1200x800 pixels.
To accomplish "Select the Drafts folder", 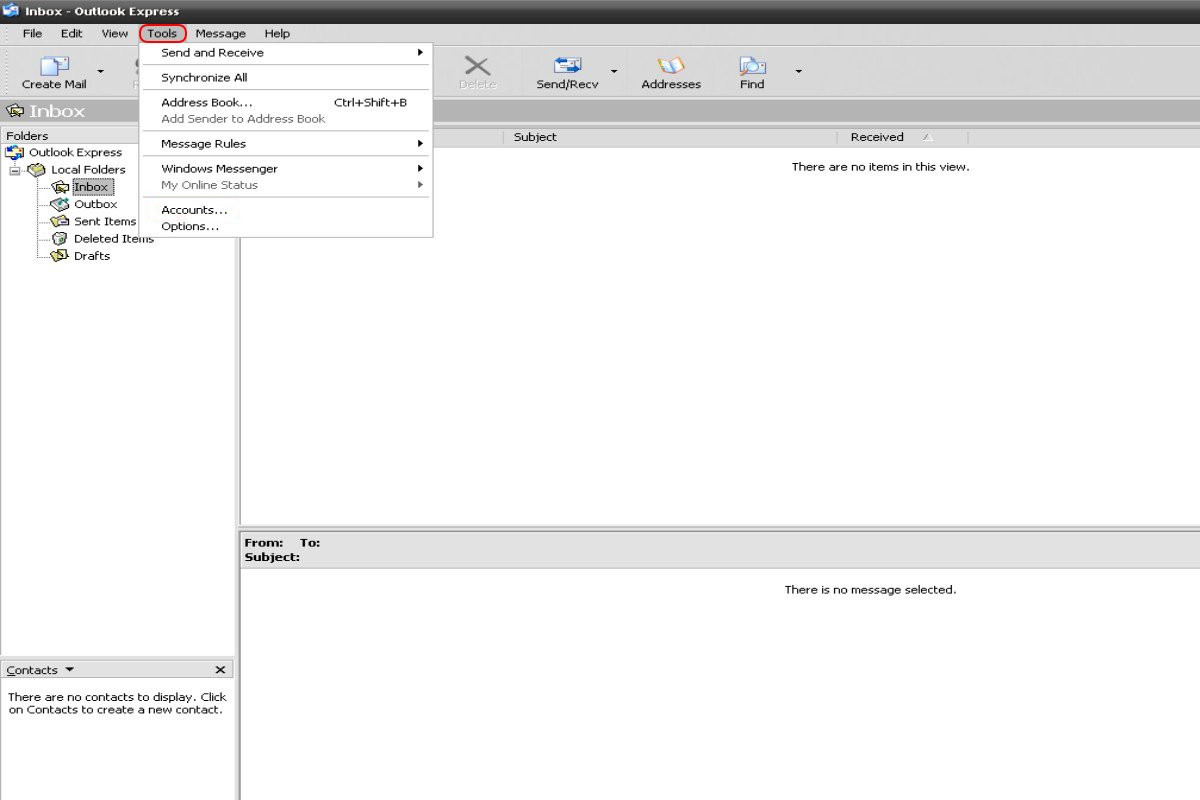I will click(92, 256).
